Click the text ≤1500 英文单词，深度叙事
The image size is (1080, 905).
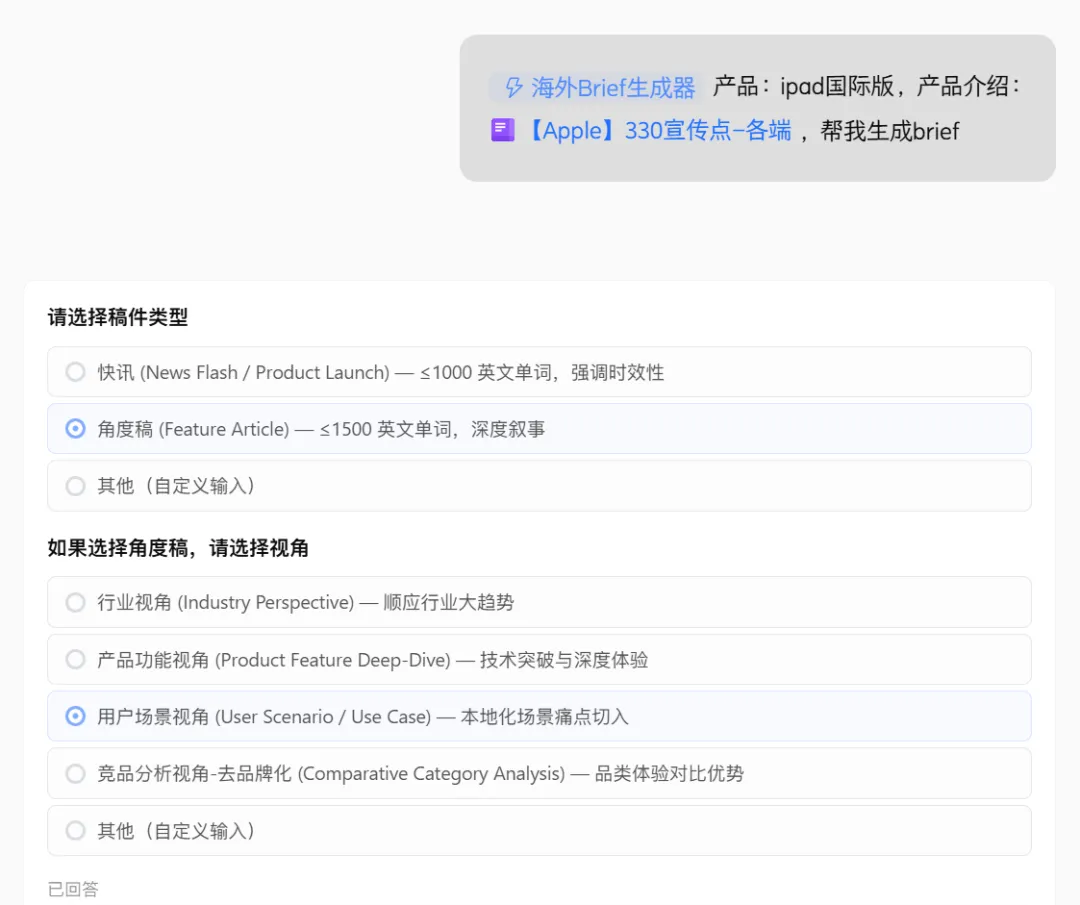[433, 430]
